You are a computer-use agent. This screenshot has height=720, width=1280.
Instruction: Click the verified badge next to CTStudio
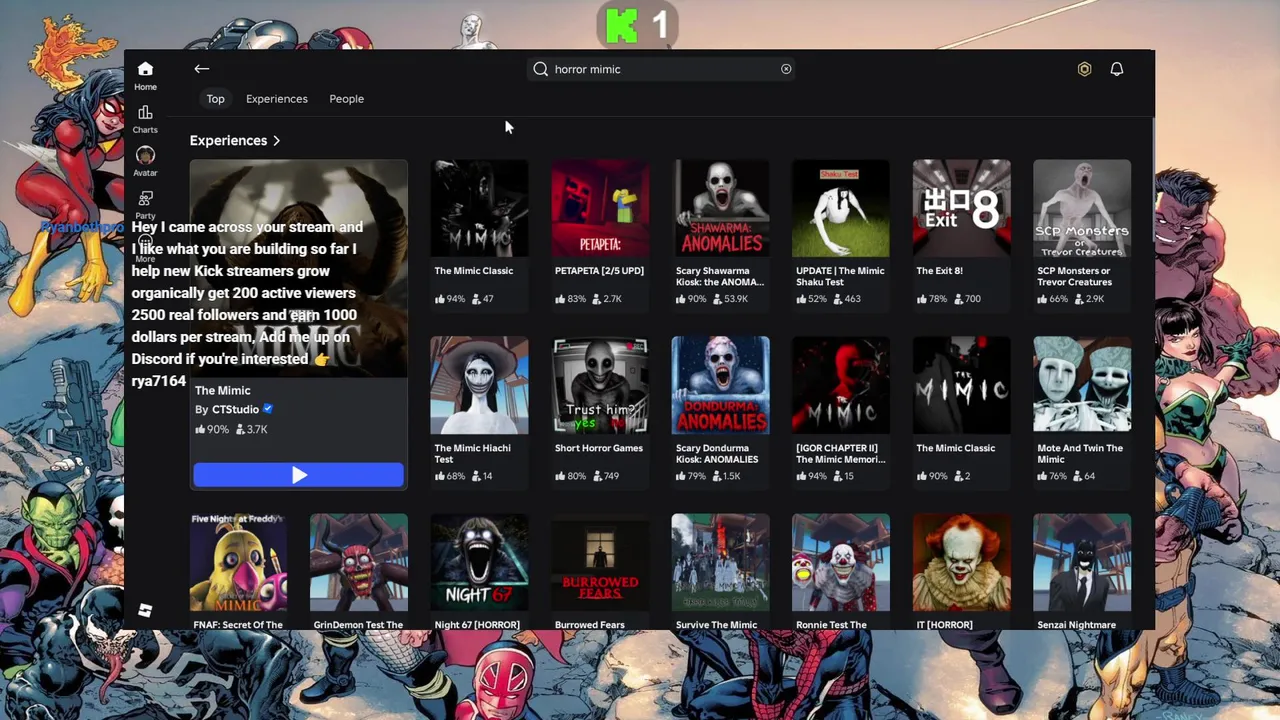(267, 409)
